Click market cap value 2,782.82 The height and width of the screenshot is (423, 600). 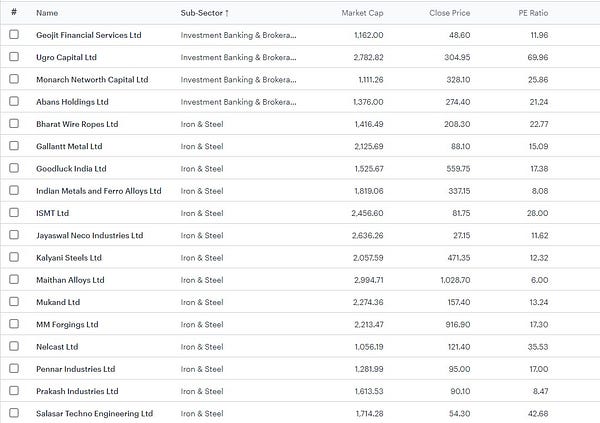click(368, 57)
